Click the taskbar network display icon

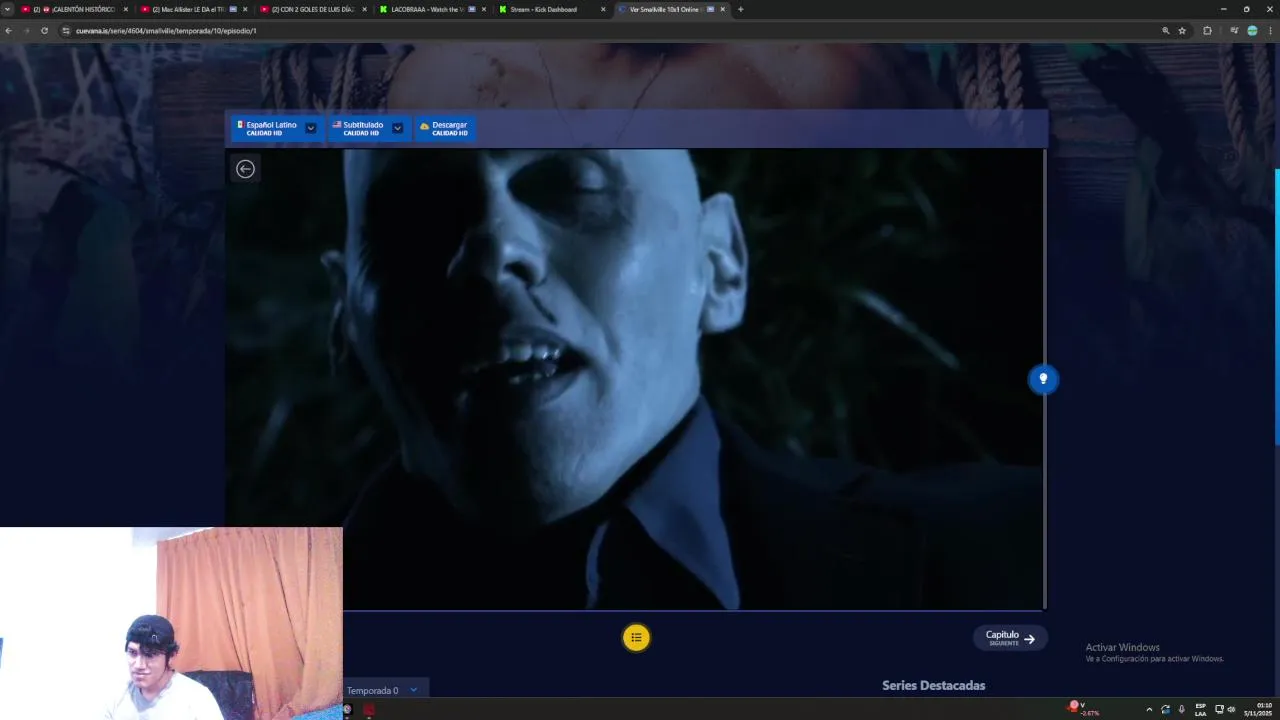[1219, 709]
